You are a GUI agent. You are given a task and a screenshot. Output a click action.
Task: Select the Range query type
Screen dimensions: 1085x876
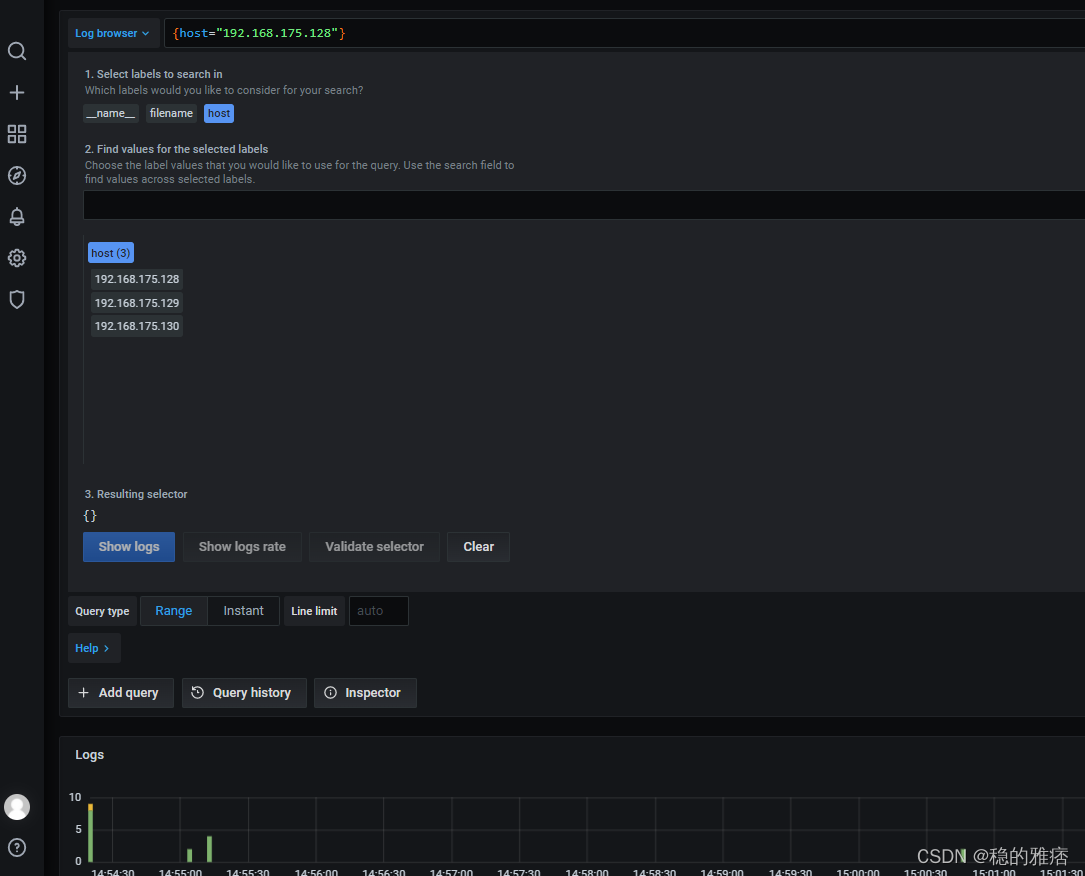click(174, 611)
